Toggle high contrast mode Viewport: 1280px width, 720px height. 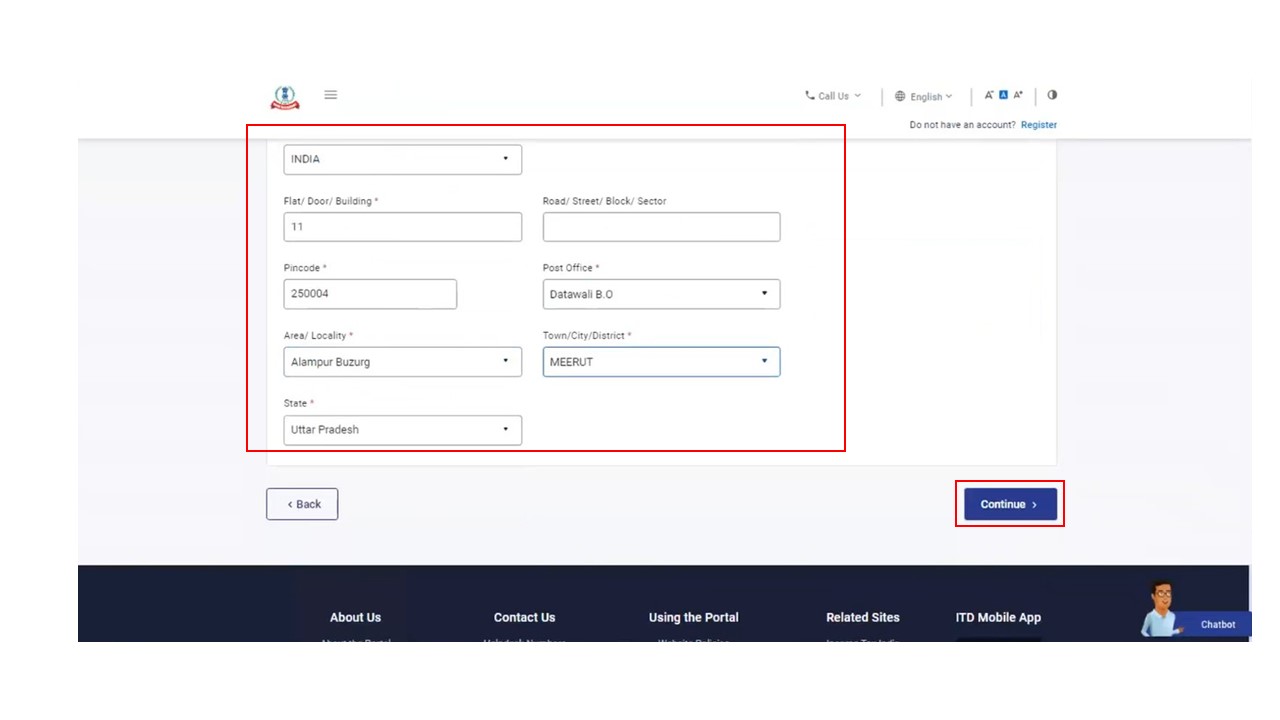pos(1052,95)
